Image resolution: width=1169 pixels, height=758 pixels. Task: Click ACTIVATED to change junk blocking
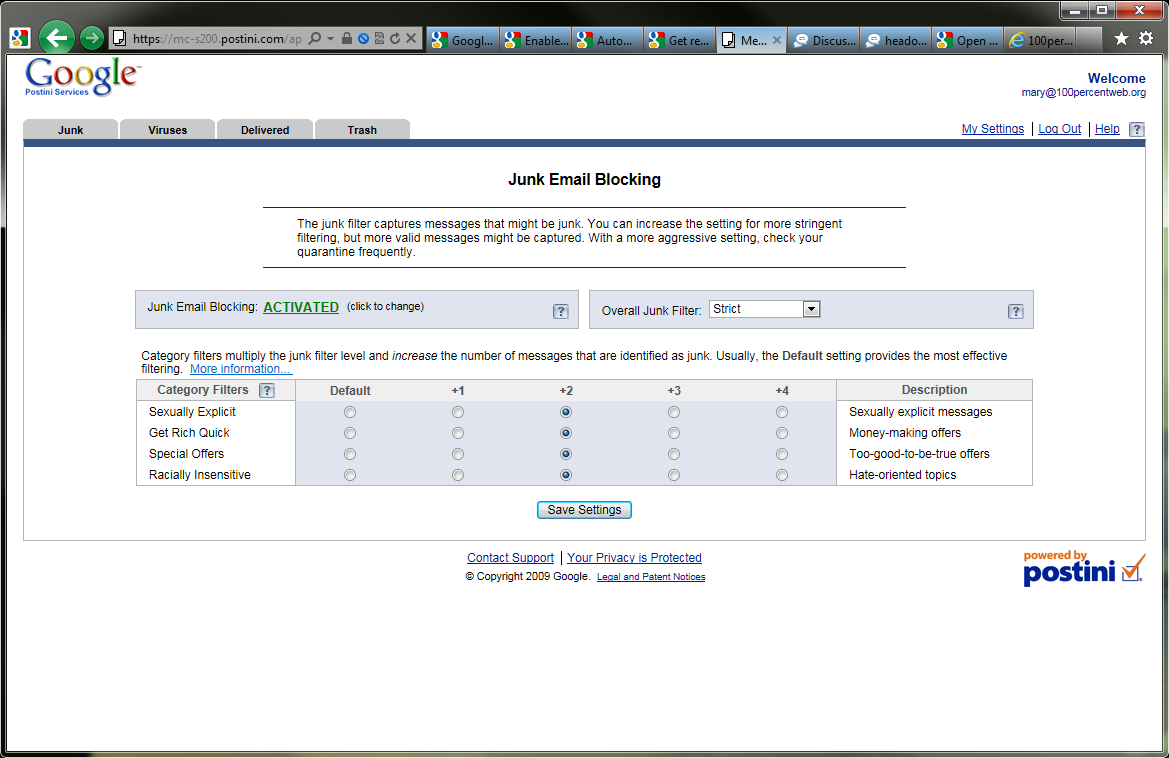pyautogui.click(x=301, y=307)
